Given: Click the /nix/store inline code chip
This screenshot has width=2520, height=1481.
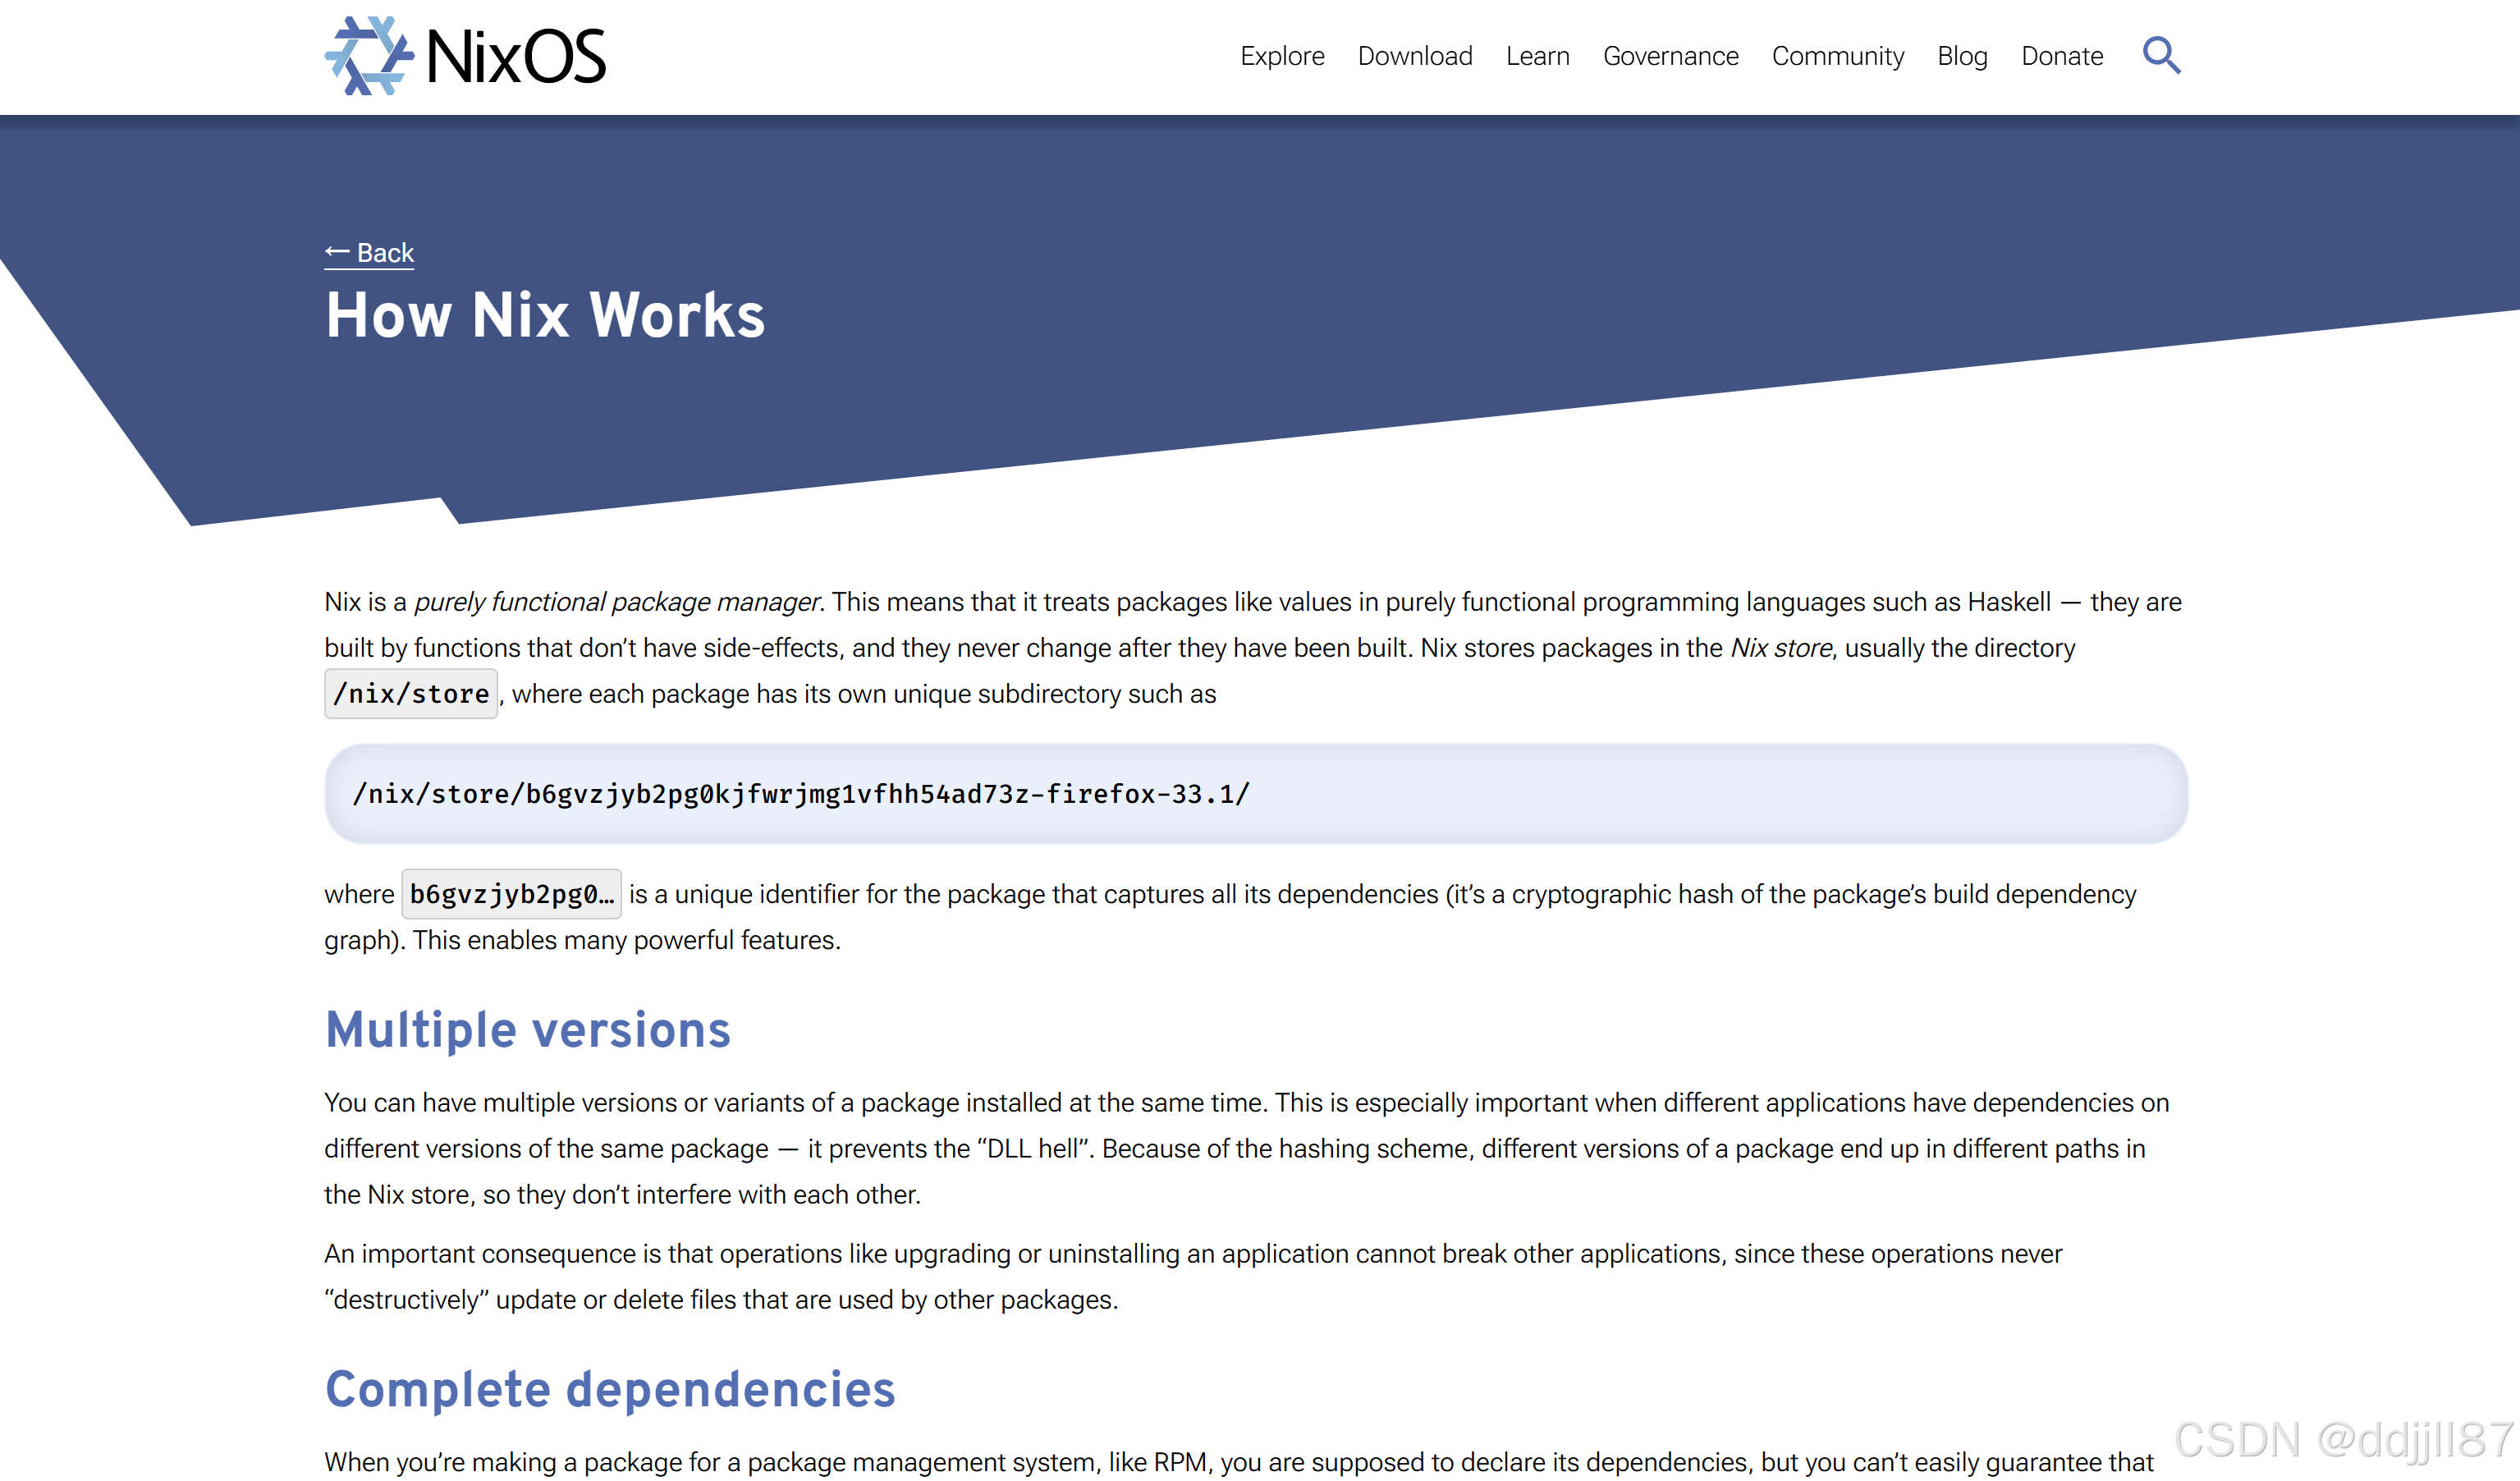Looking at the screenshot, I should [x=411, y=694].
